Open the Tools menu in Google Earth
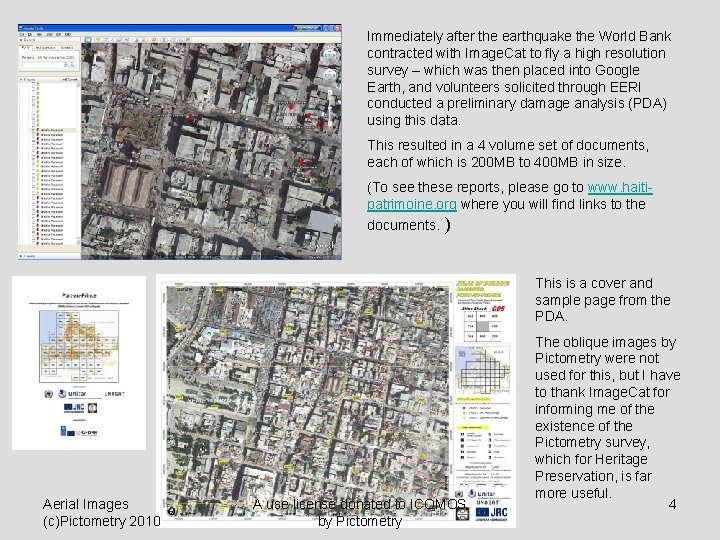Image resolution: width=720 pixels, height=540 pixels. (50, 34)
